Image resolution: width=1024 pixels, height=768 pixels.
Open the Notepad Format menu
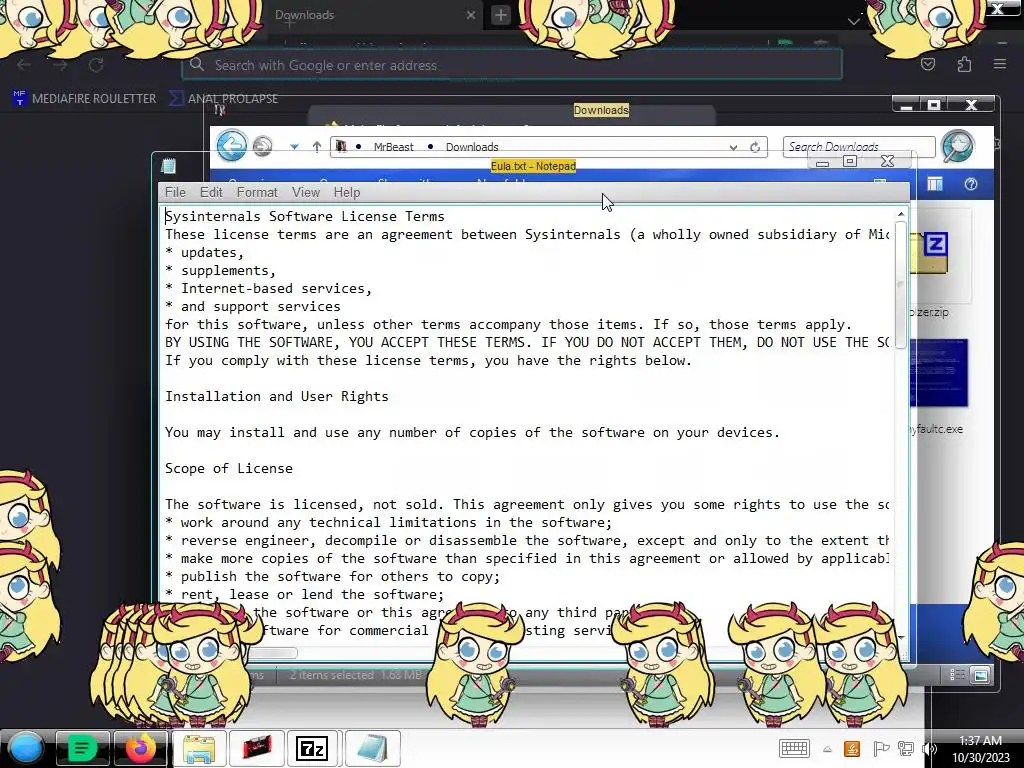point(257,192)
